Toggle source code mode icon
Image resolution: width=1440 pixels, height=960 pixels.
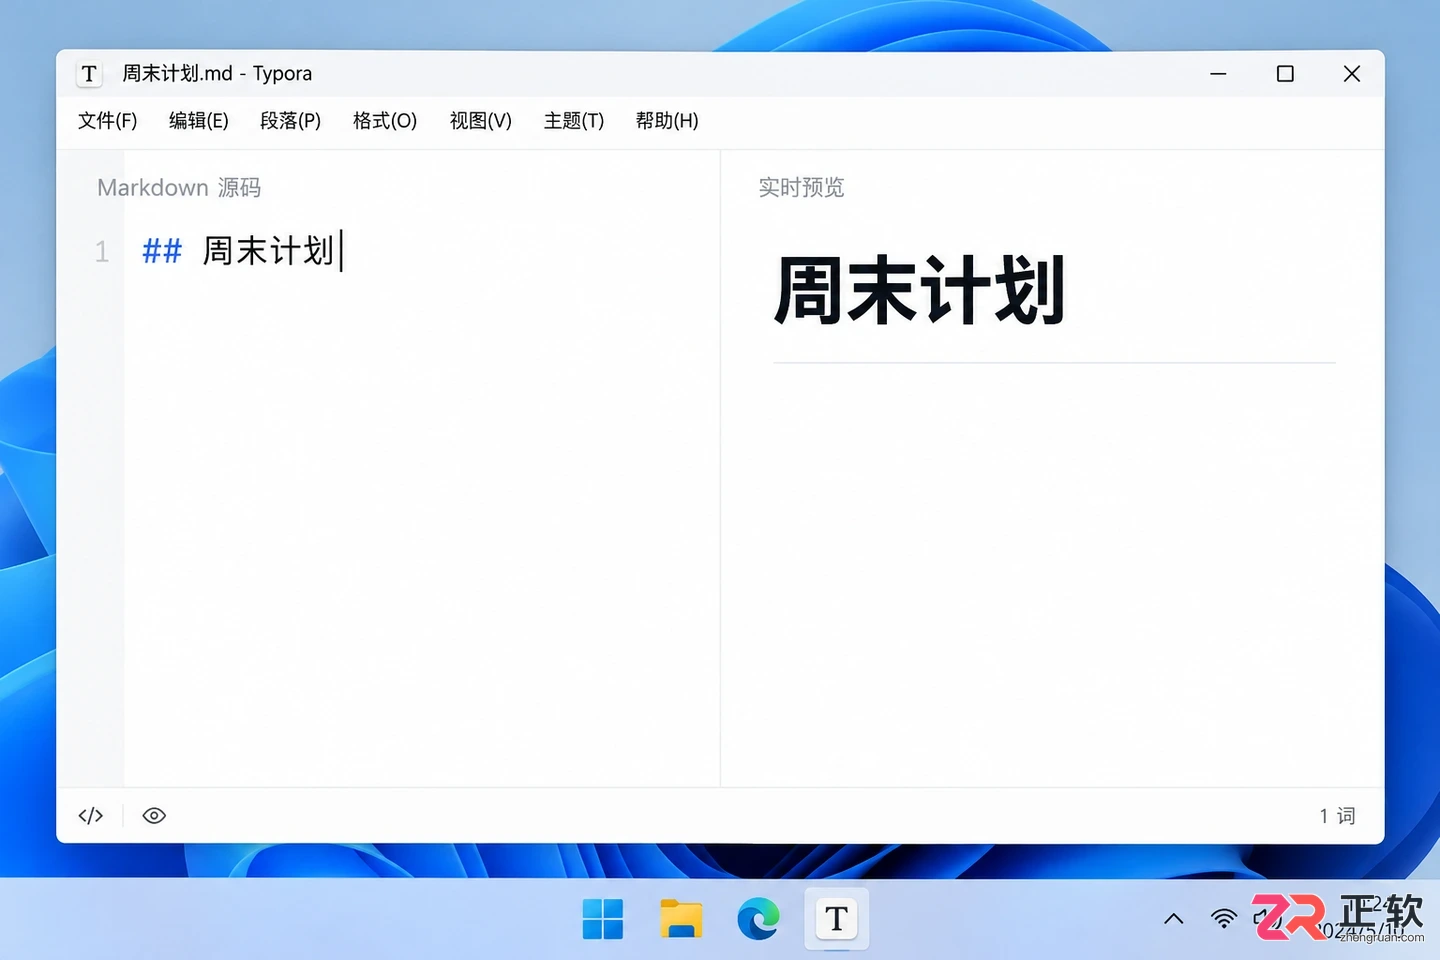click(91, 816)
